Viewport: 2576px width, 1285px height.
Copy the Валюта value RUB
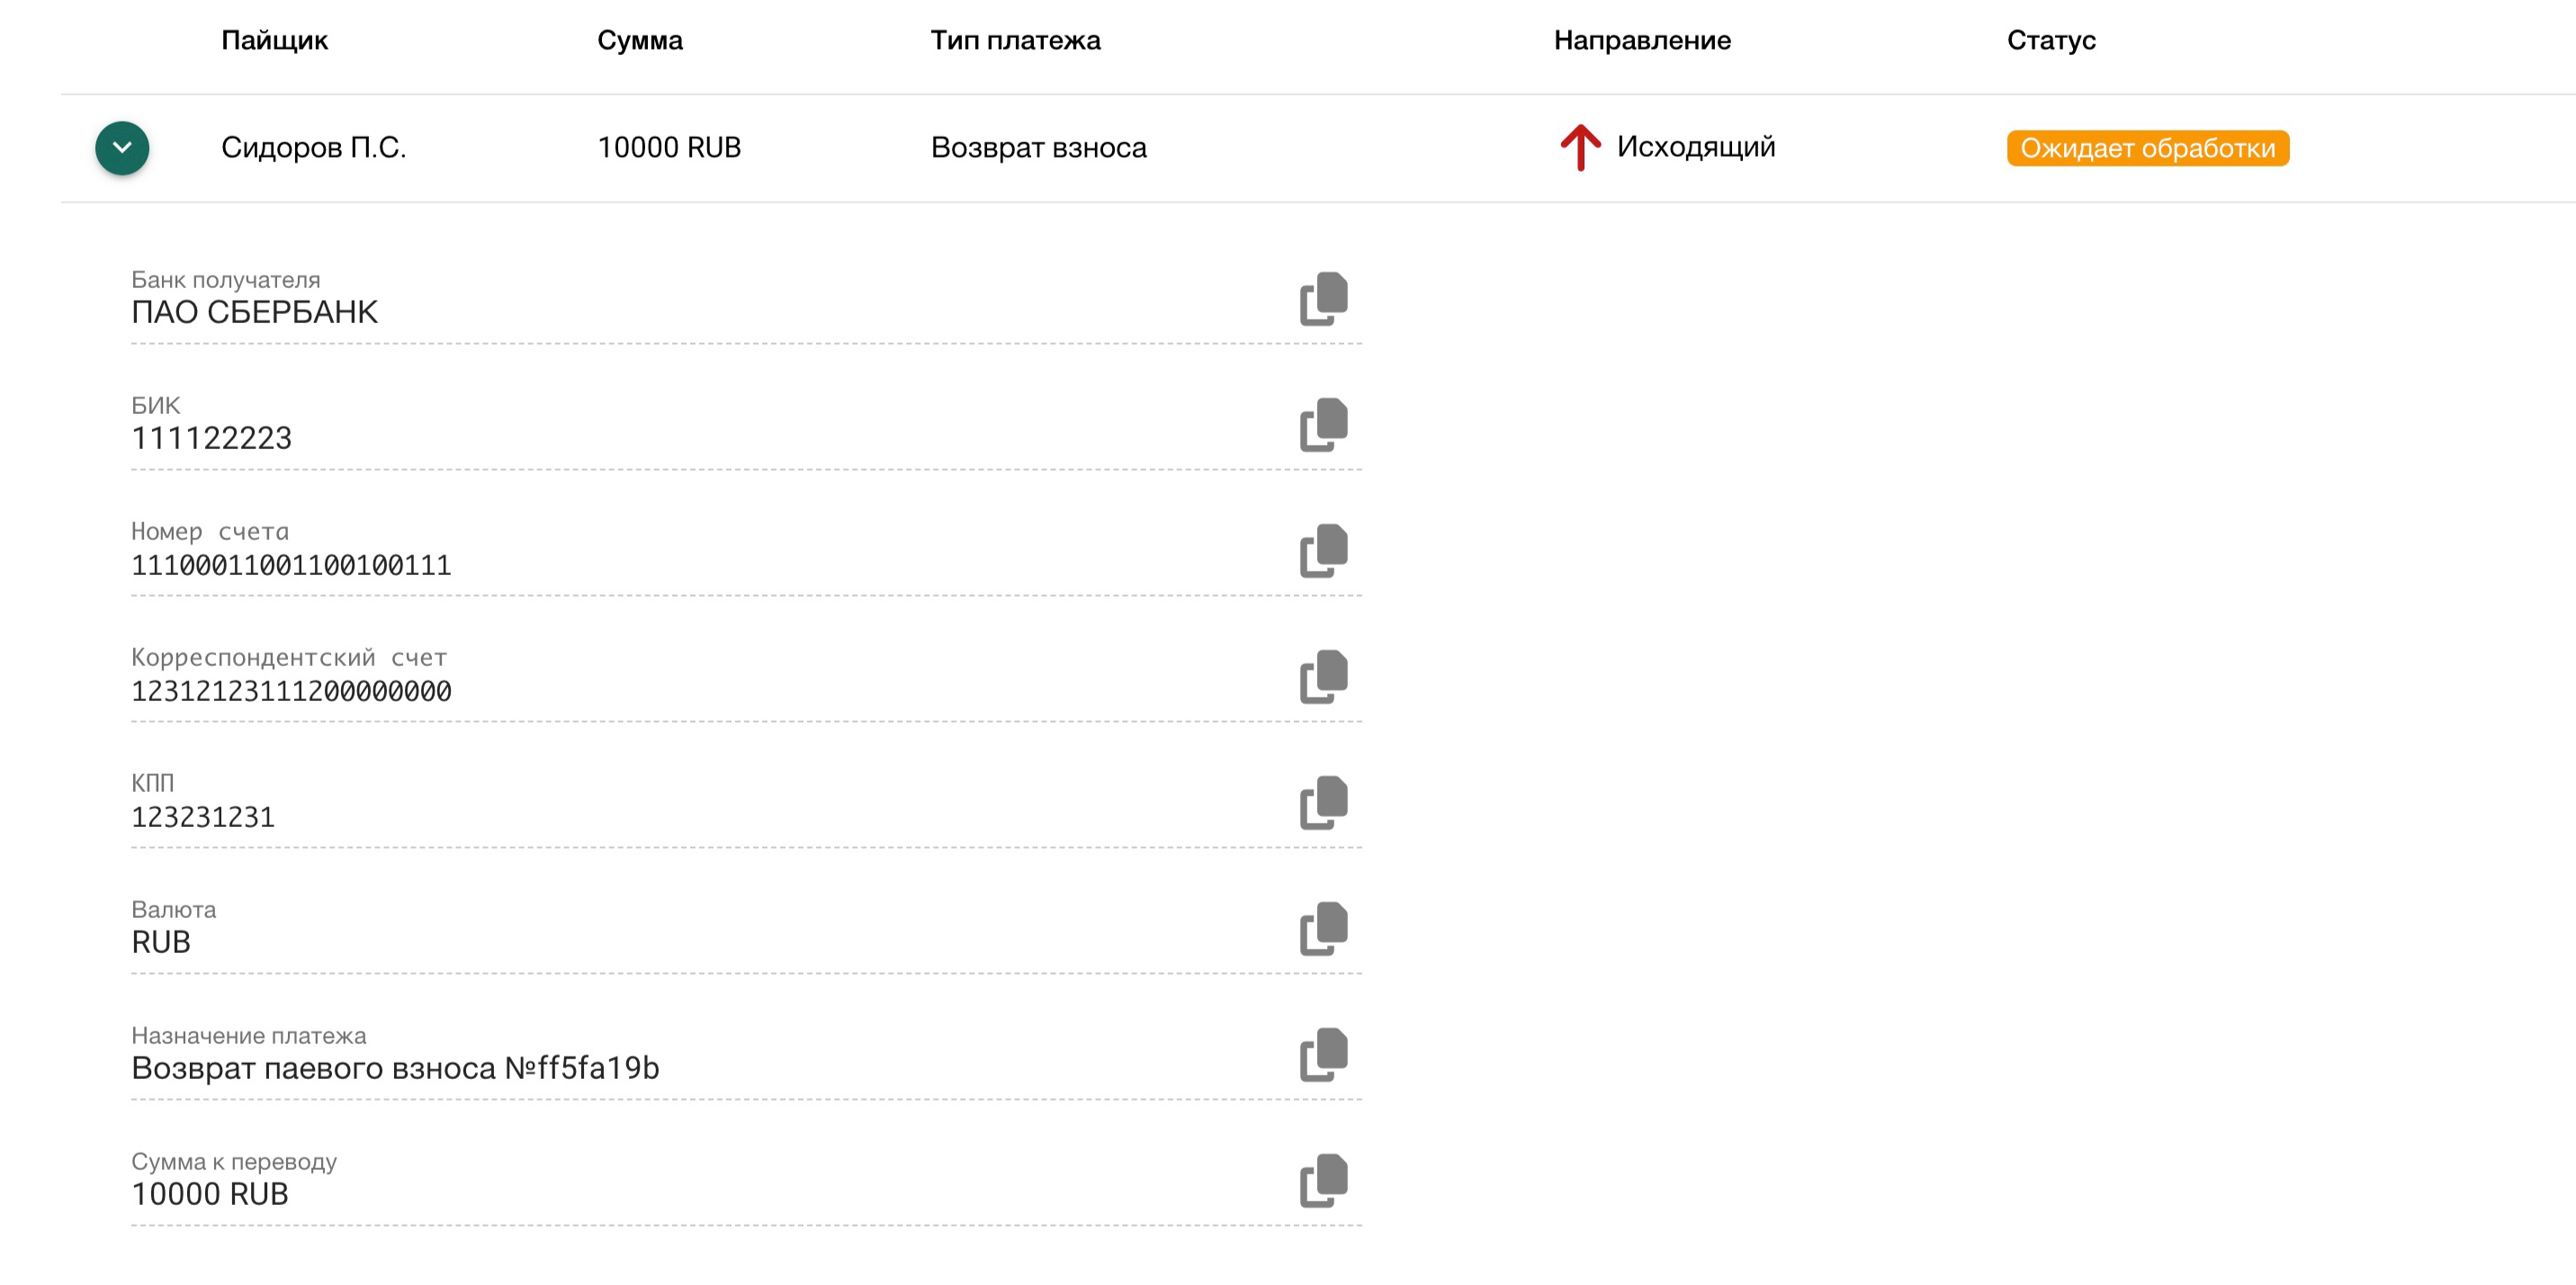point(1323,929)
